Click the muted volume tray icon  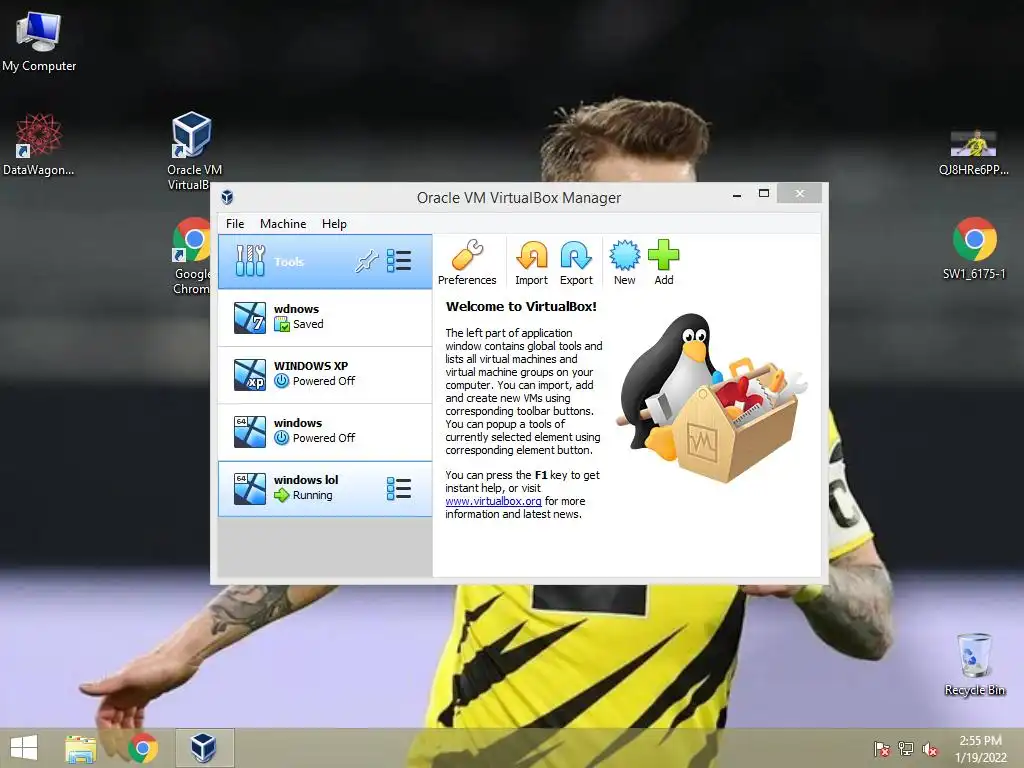930,749
